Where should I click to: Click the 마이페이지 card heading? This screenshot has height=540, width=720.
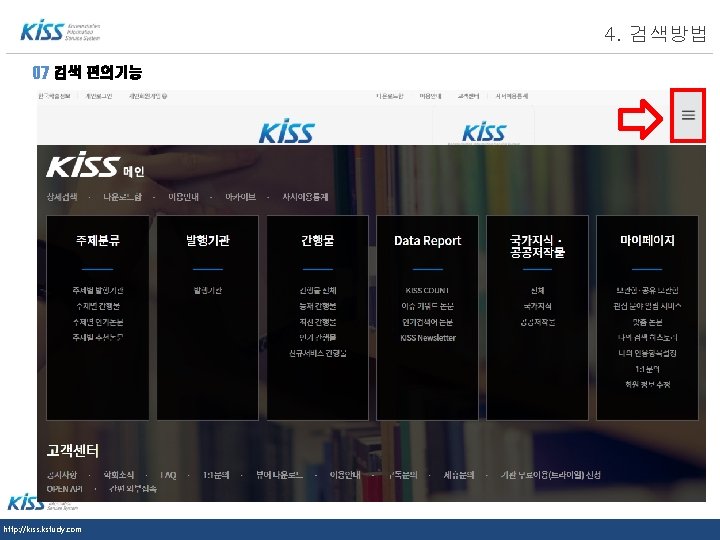tap(647, 240)
